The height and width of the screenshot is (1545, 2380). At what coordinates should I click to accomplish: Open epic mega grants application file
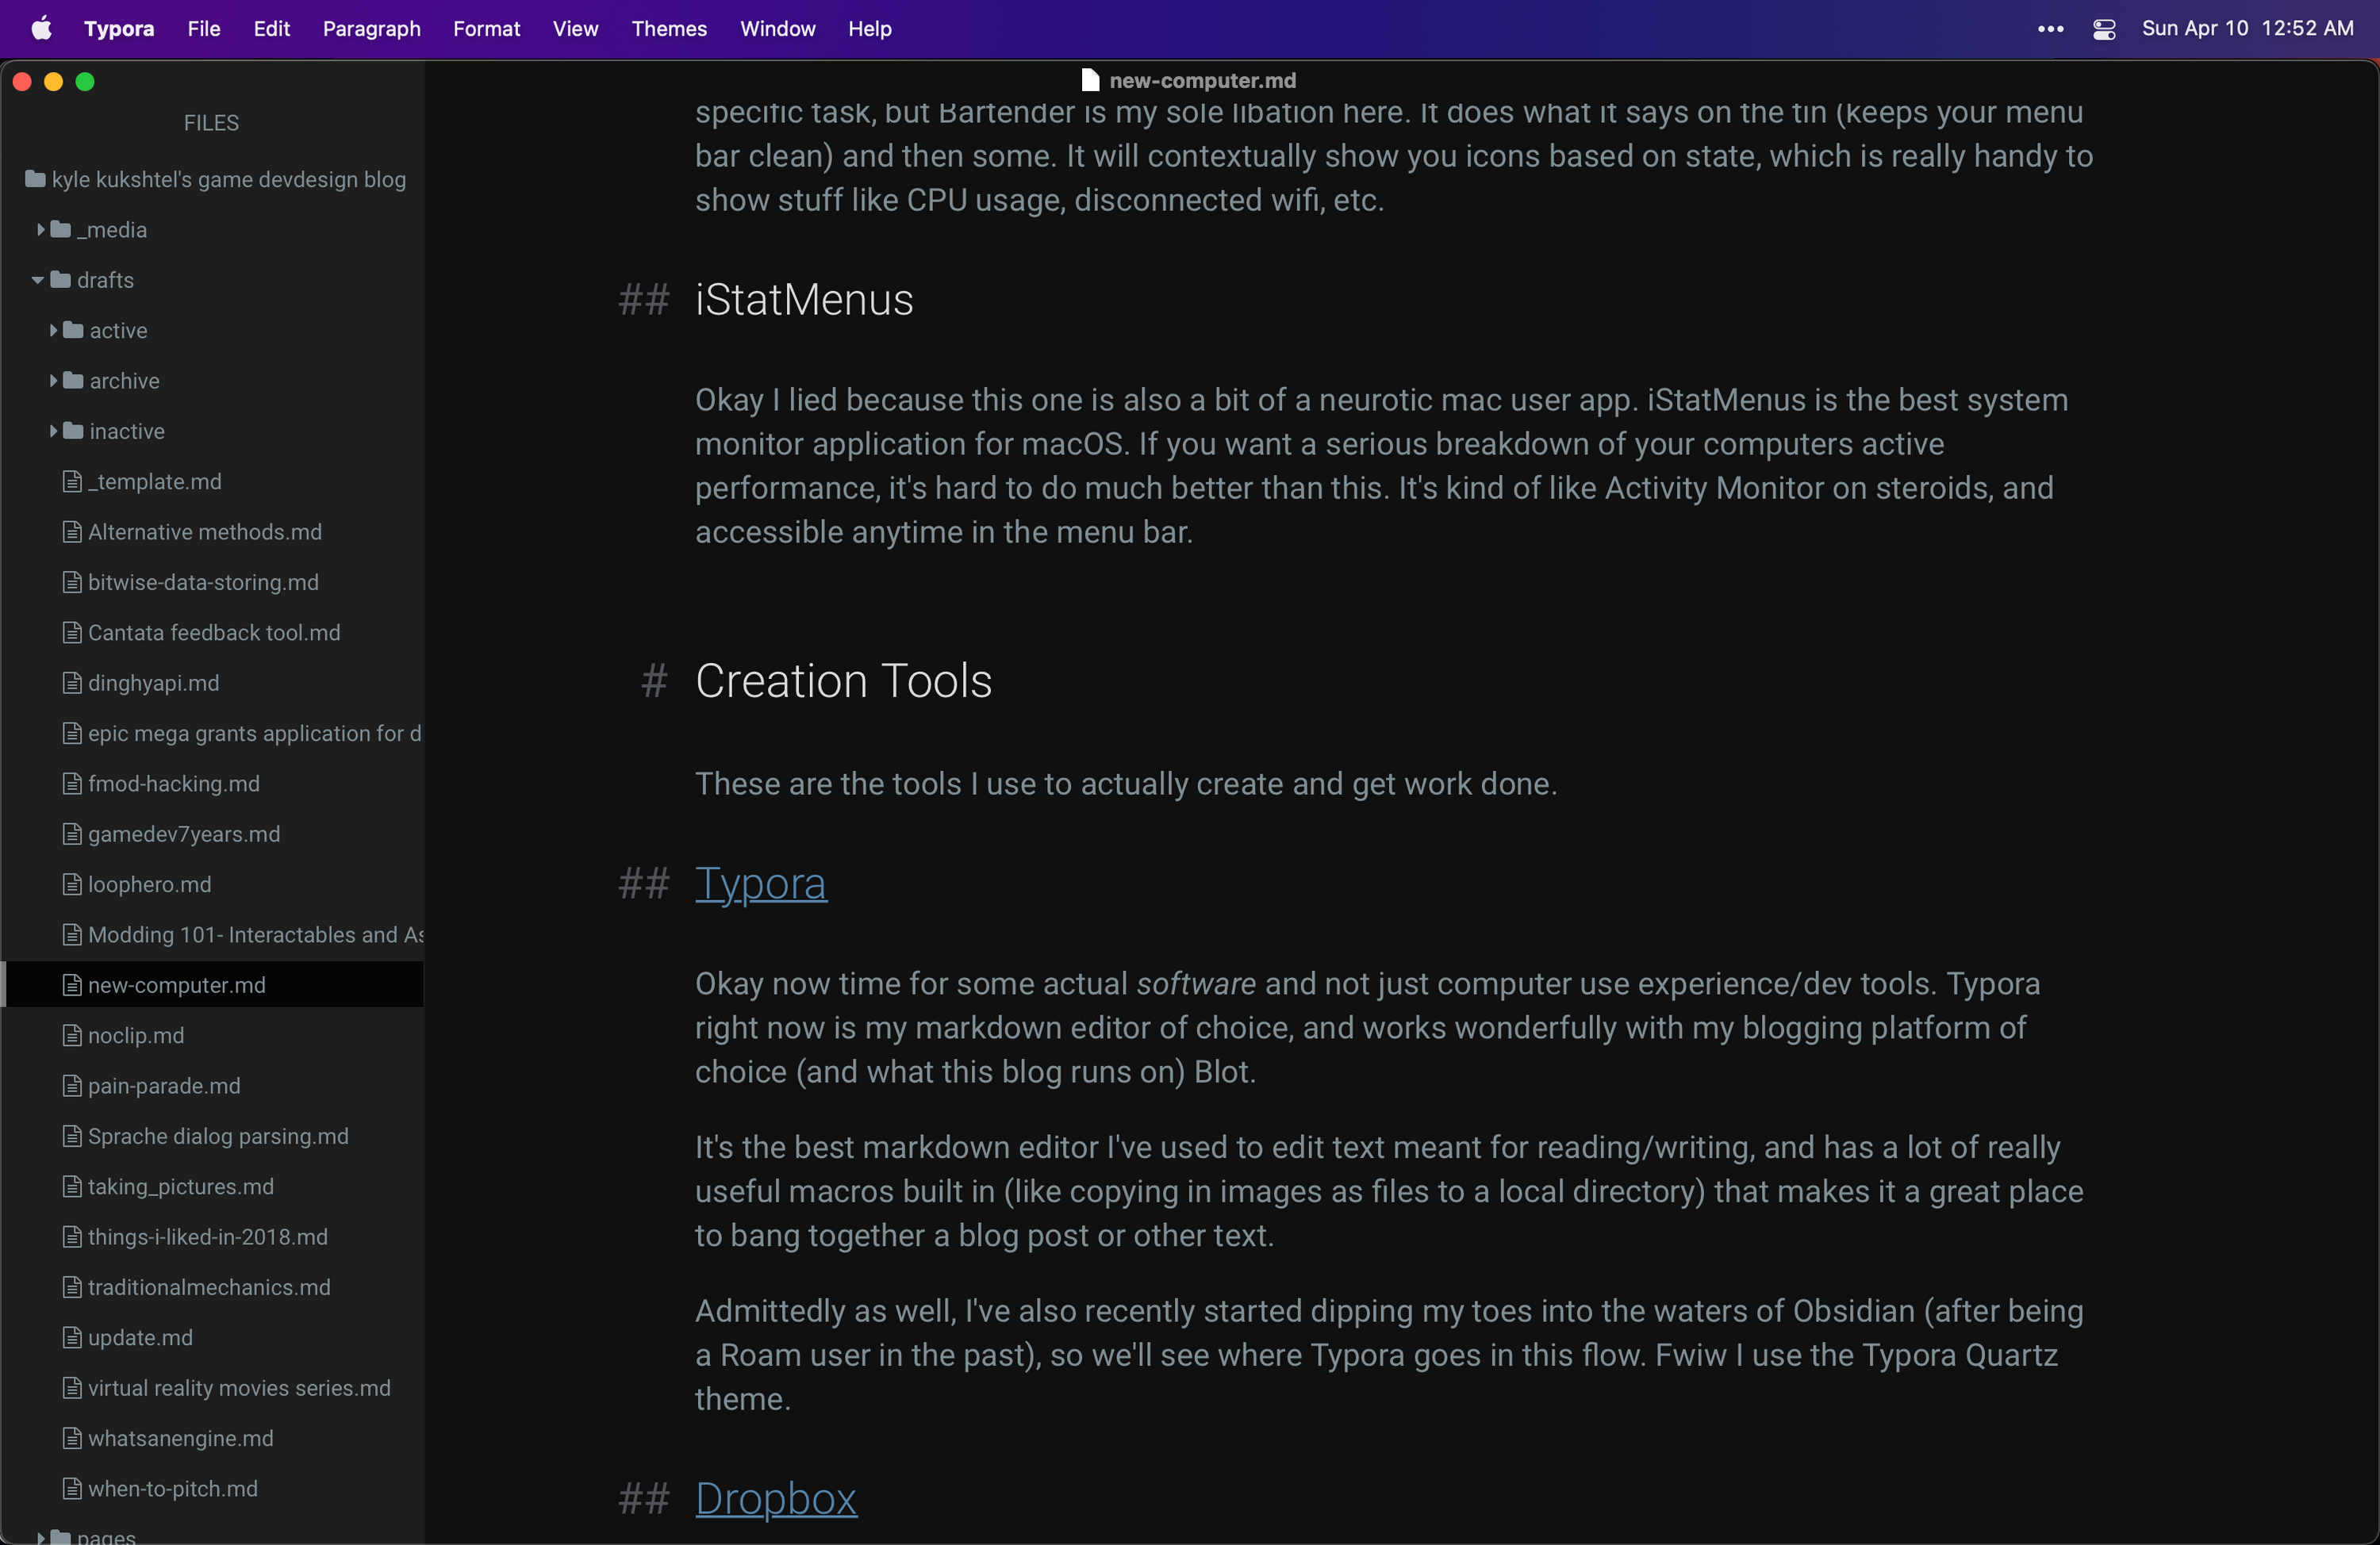(254, 733)
